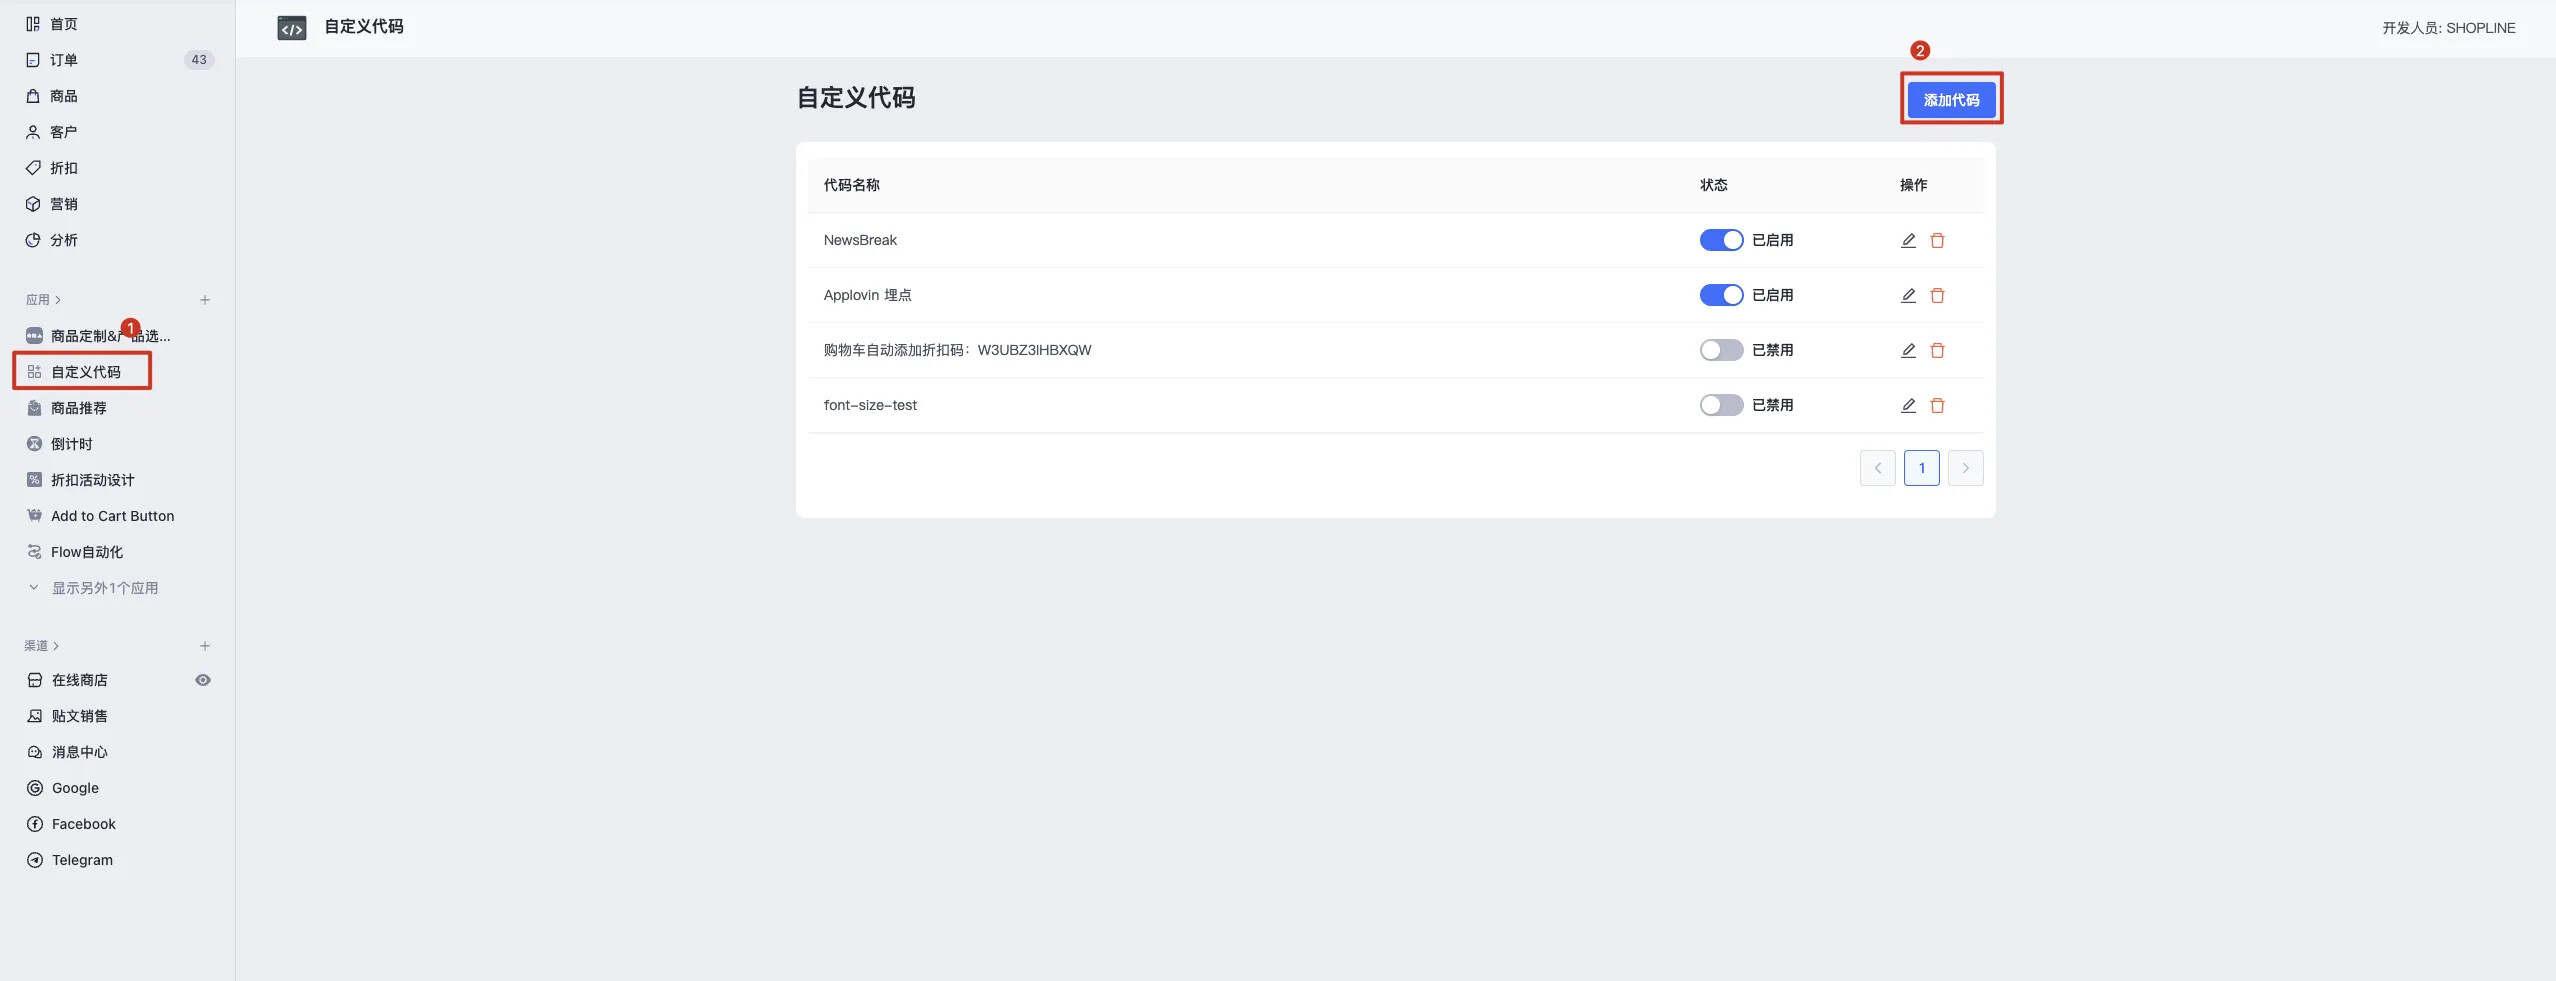Click trash icon for 购物车自动添加折扣码 row
Viewport: 2556px width, 981px height.
pos(1937,350)
